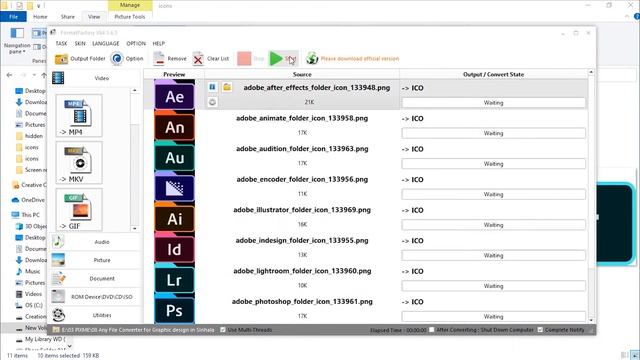Open the OPTION menu

click(x=136, y=43)
